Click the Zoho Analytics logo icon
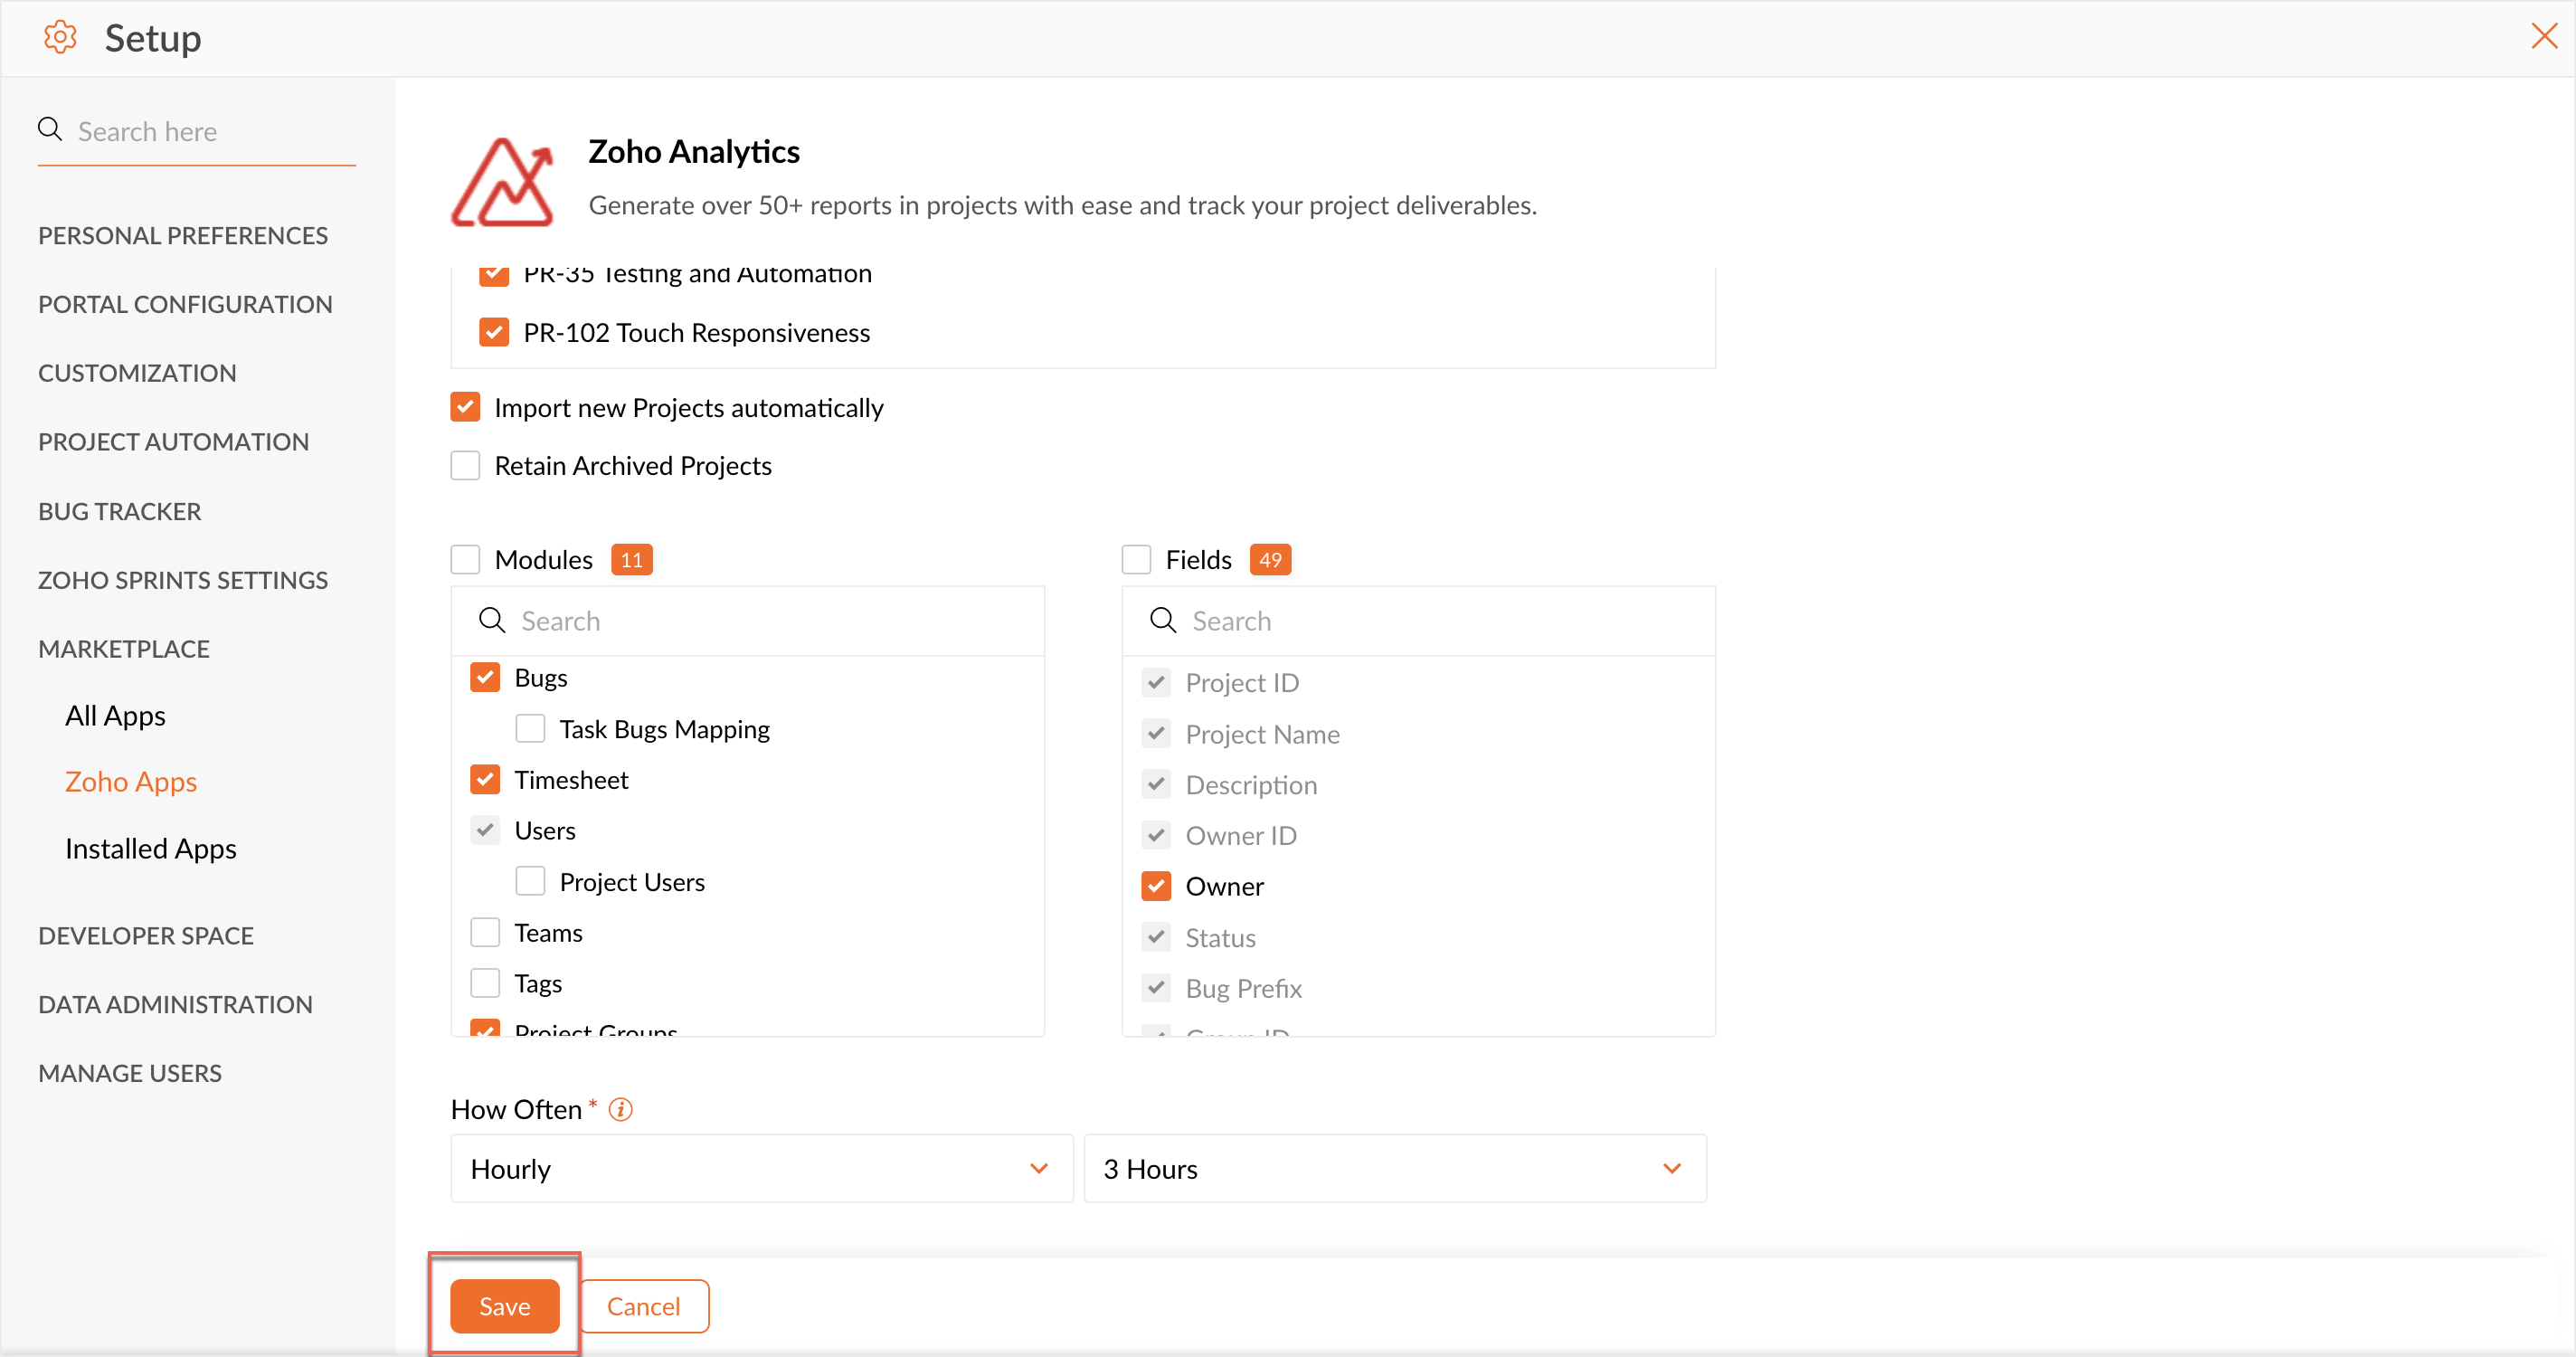Image resolution: width=2576 pixels, height=1357 pixels. tap(502, 181)
